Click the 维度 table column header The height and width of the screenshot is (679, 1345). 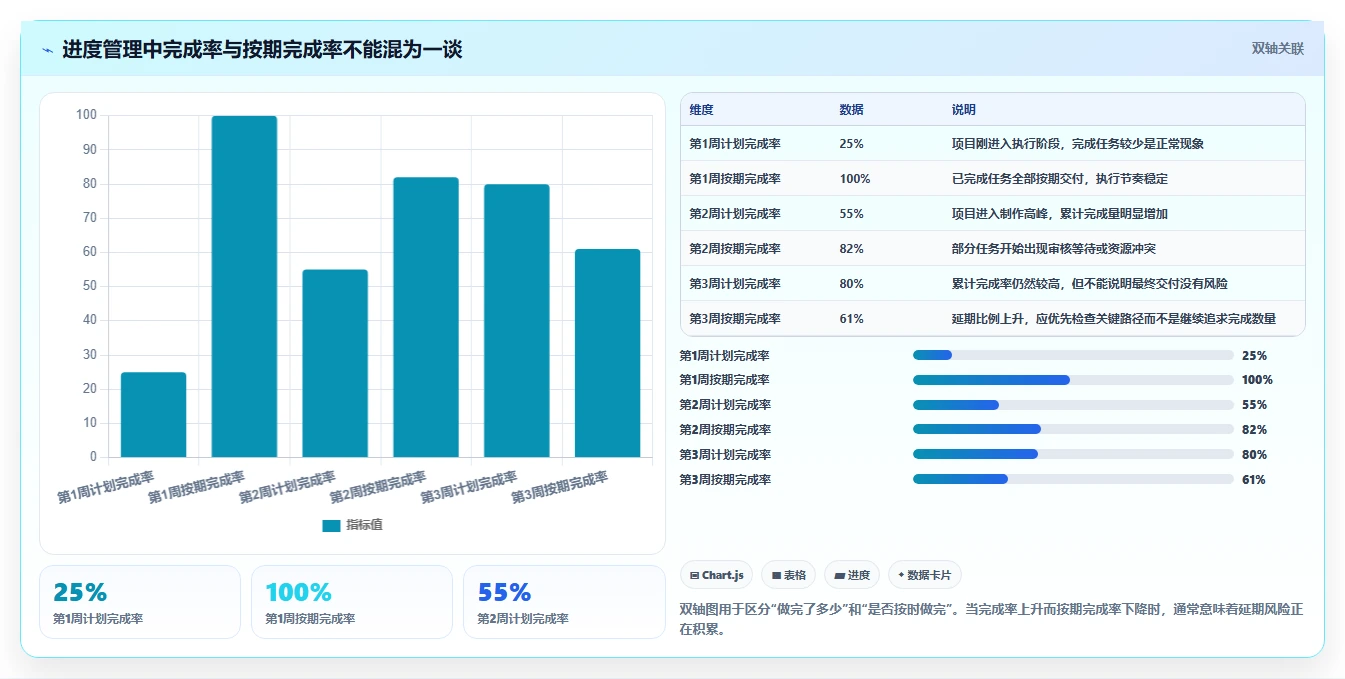tap(701, 109)
